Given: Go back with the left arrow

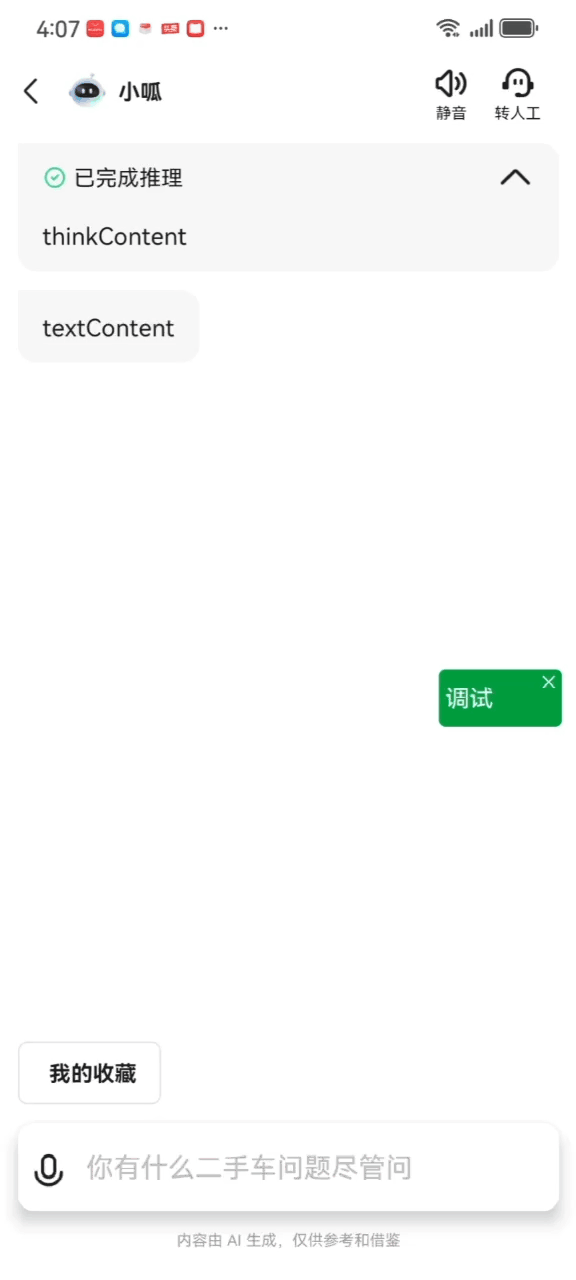Looking at the screenshot, I should click(x=31, y=92).
